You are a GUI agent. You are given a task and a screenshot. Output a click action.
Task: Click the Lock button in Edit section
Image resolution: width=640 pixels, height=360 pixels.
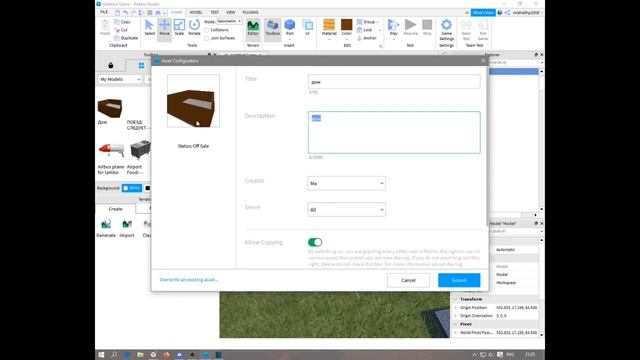[364, 30]
